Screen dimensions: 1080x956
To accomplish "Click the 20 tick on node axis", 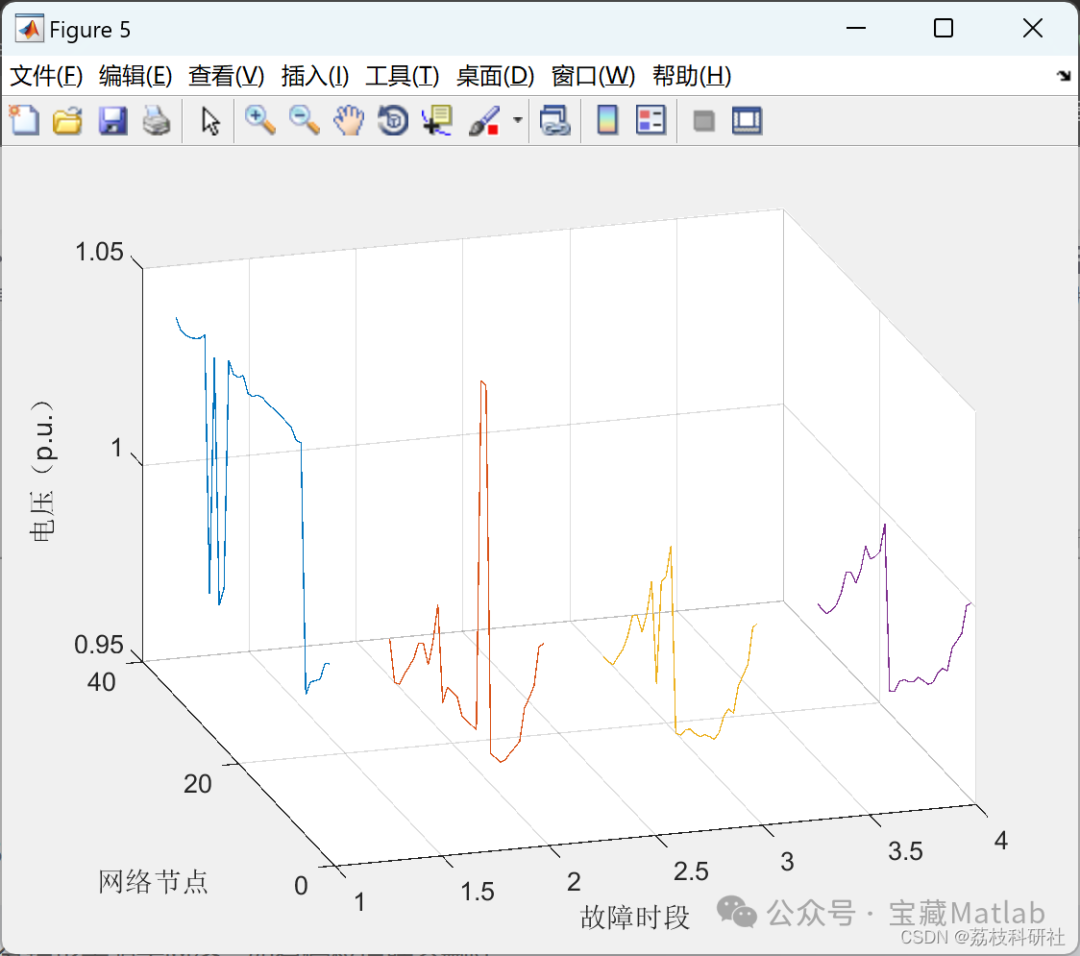I will click(x=198, y=784).
